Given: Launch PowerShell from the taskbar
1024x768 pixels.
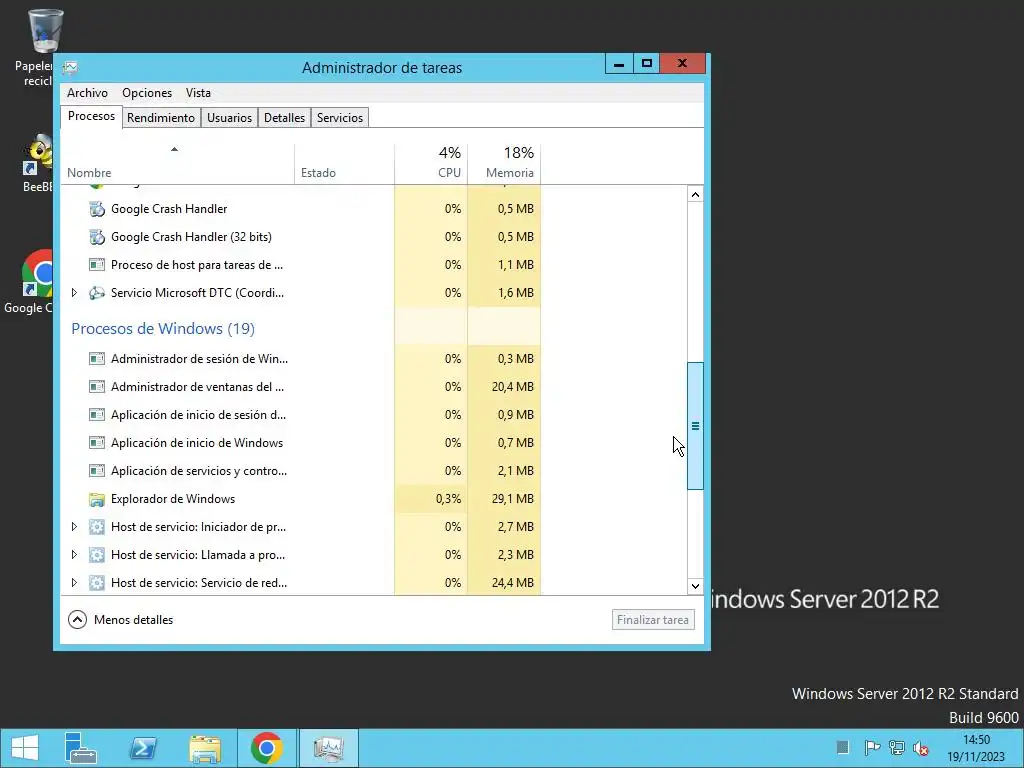Looking at the screenshot, I should (143, 748).
